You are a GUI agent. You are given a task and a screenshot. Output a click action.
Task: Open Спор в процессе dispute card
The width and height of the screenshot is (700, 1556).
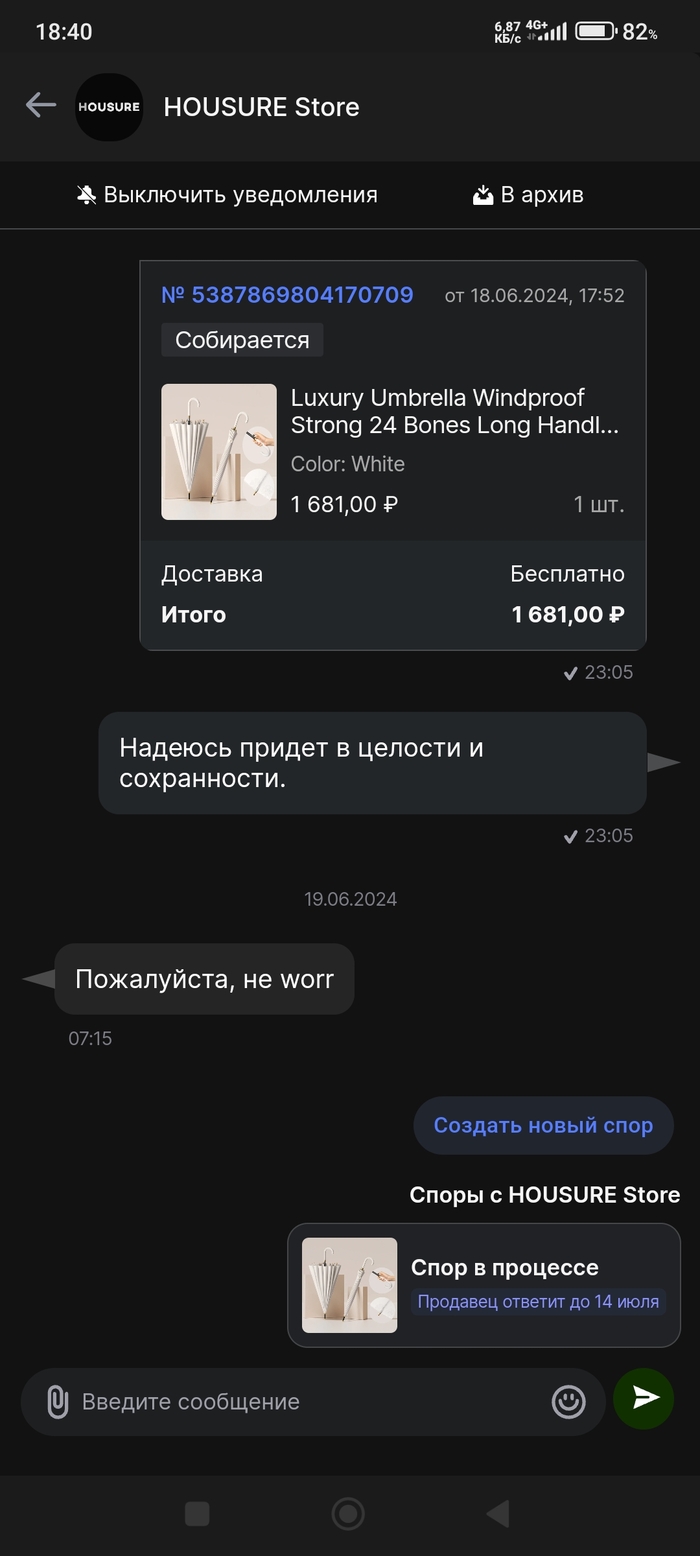coord(484,1285)
